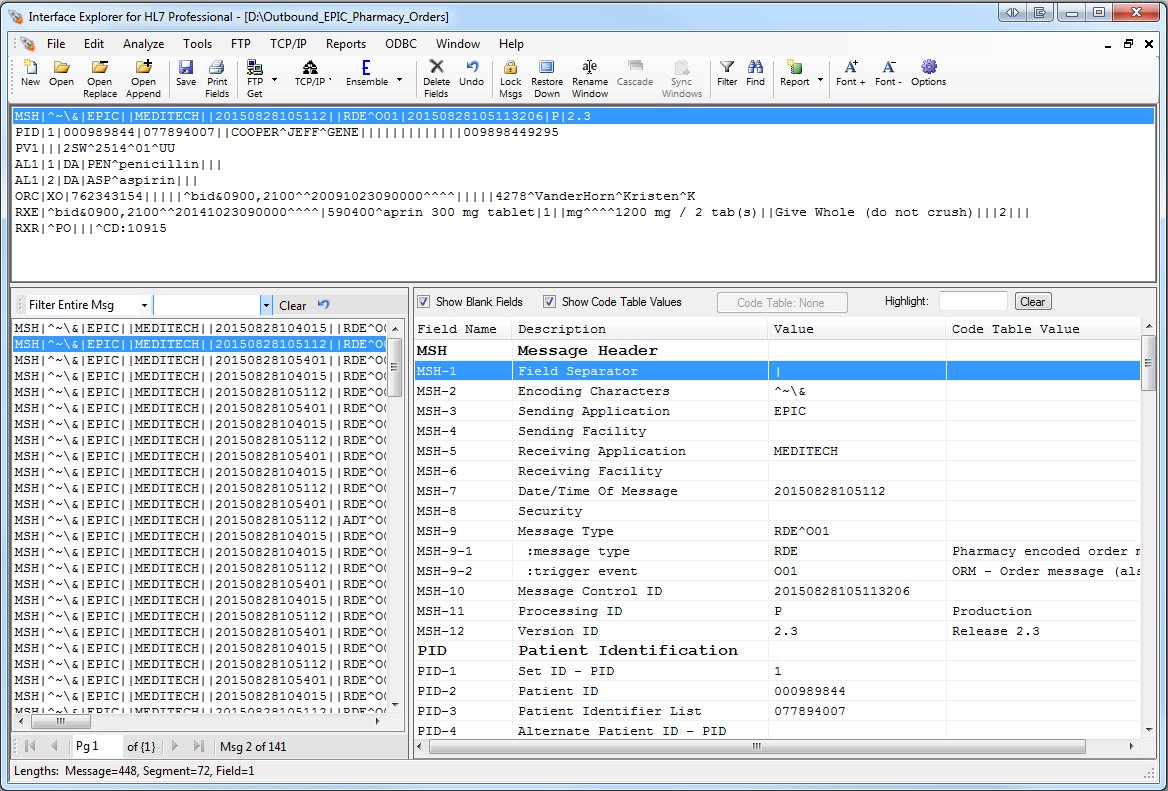Toggle Show Code Table Values checkbox

[549, 302]
